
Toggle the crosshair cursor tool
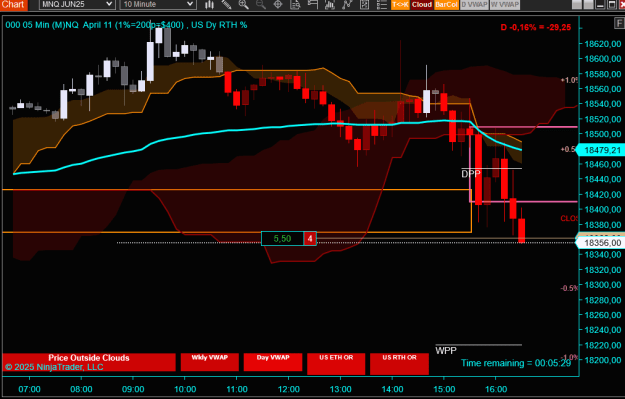tap(278, 5)
